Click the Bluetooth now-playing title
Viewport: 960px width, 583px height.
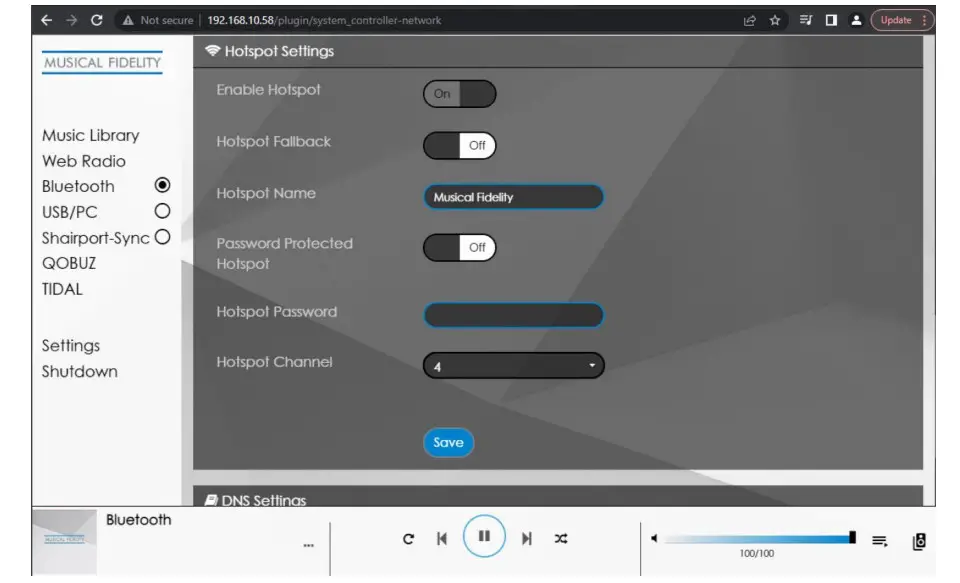point(138,519)
